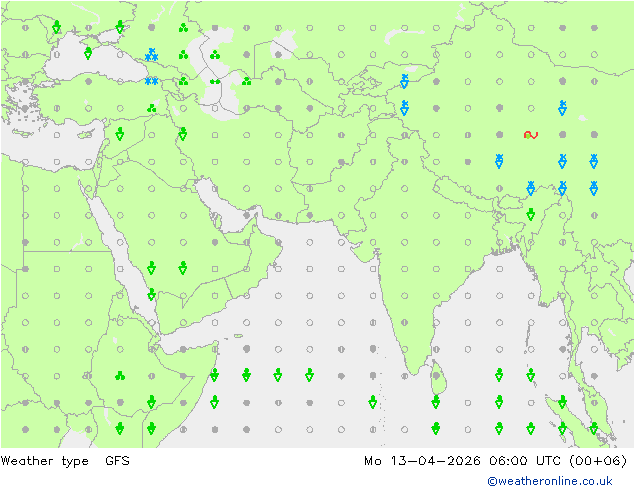Select the "GFS" model label

117,461
